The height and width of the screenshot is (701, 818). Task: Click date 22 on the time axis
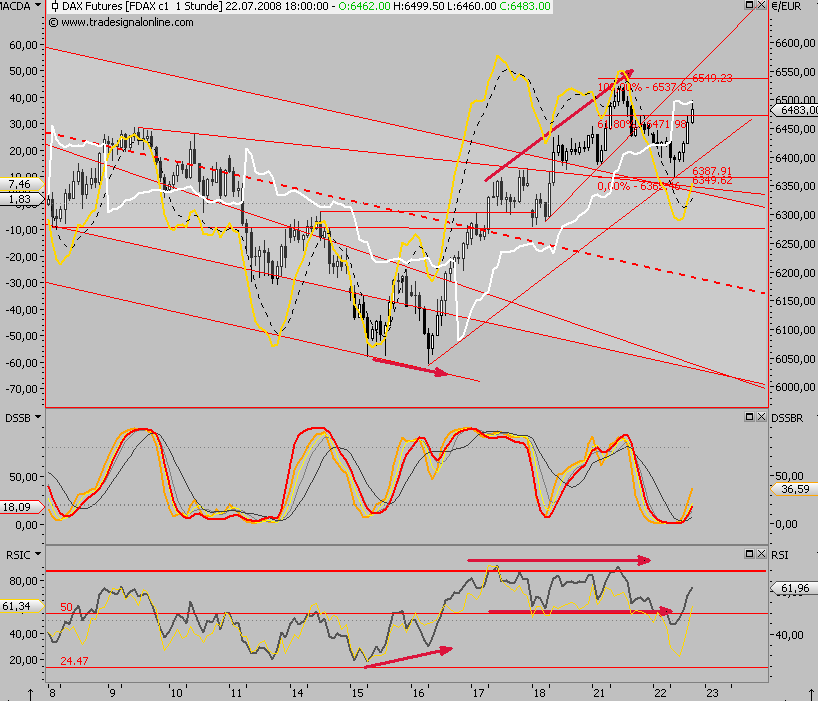660,693
